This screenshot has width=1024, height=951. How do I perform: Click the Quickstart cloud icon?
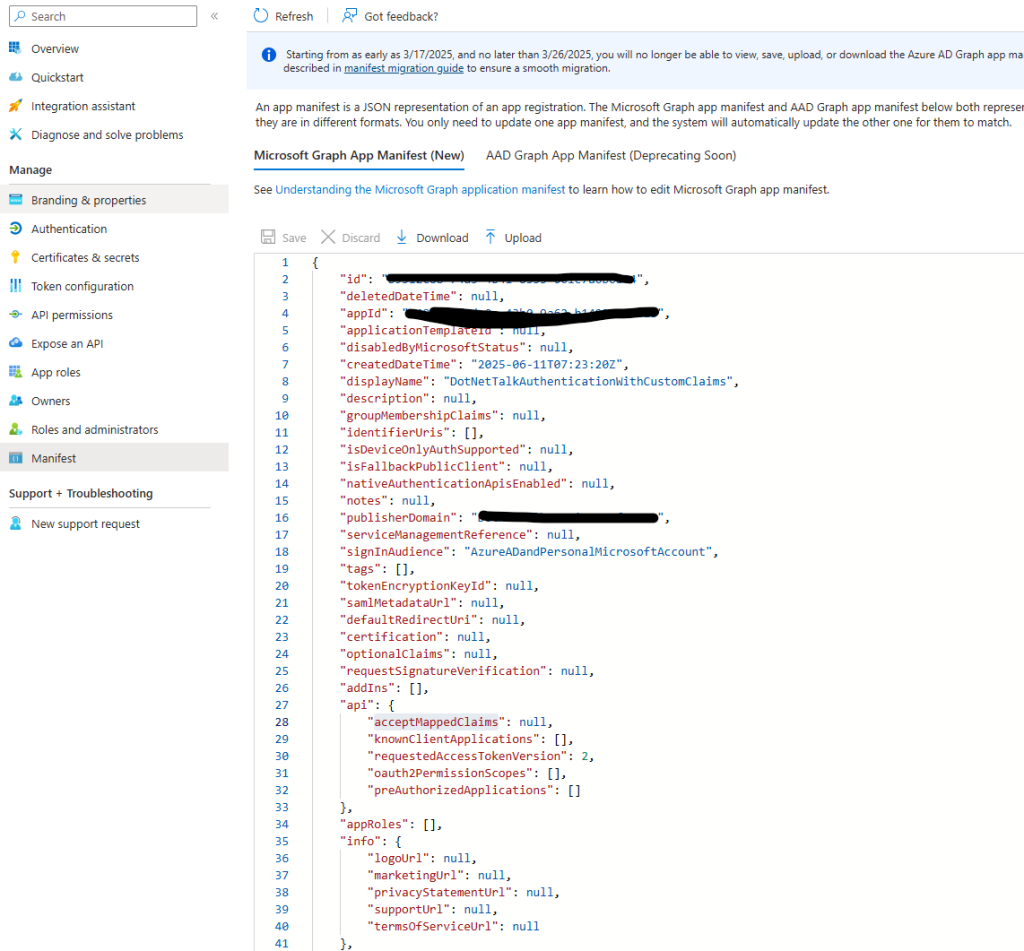pos(15,77)
